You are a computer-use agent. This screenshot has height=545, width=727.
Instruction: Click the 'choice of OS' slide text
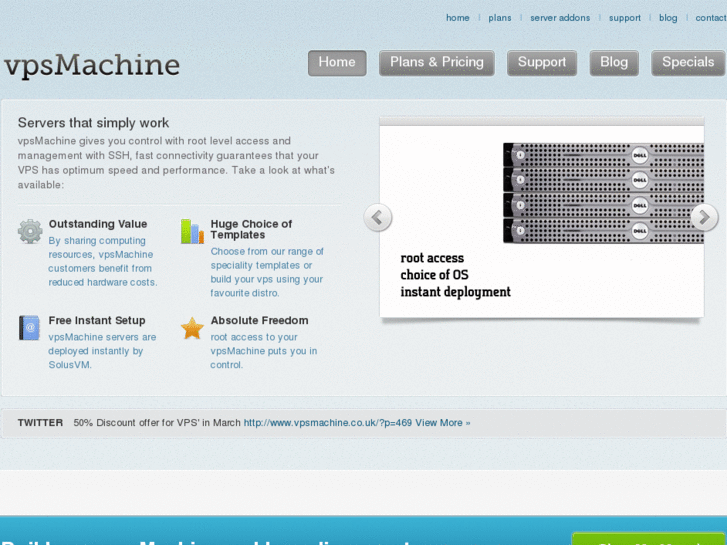(x=434, y=275)
